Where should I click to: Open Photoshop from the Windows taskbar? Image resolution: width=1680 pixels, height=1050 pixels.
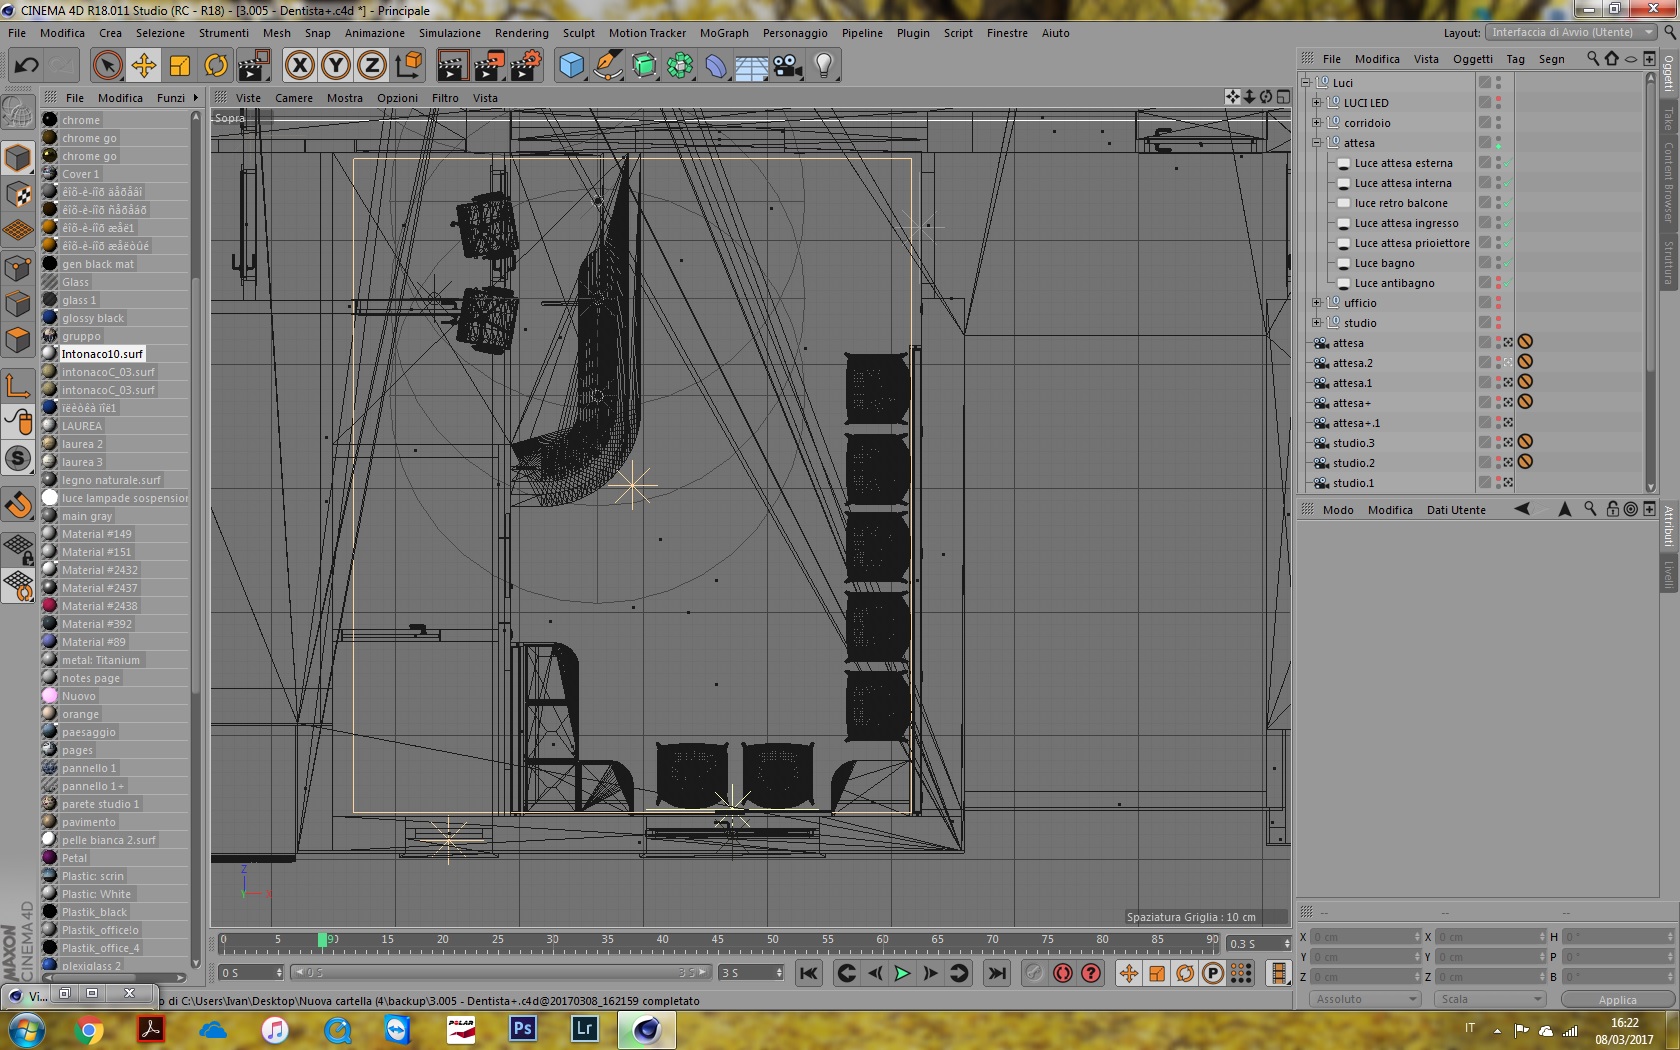pos(523,1029)
